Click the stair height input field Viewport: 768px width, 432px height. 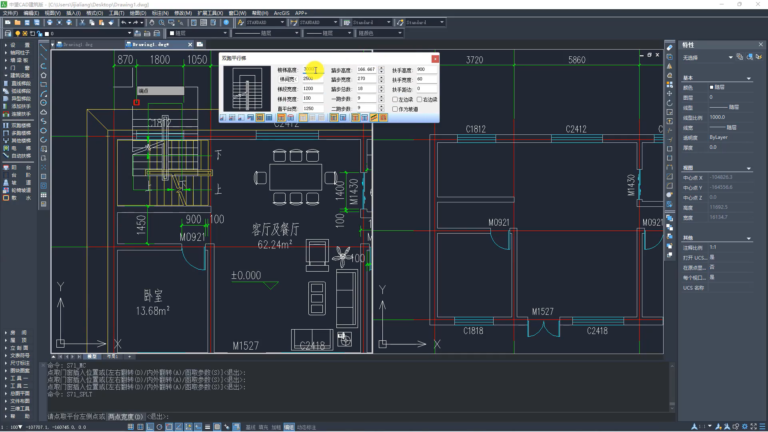pyautogui.click(x=313, y=70)
